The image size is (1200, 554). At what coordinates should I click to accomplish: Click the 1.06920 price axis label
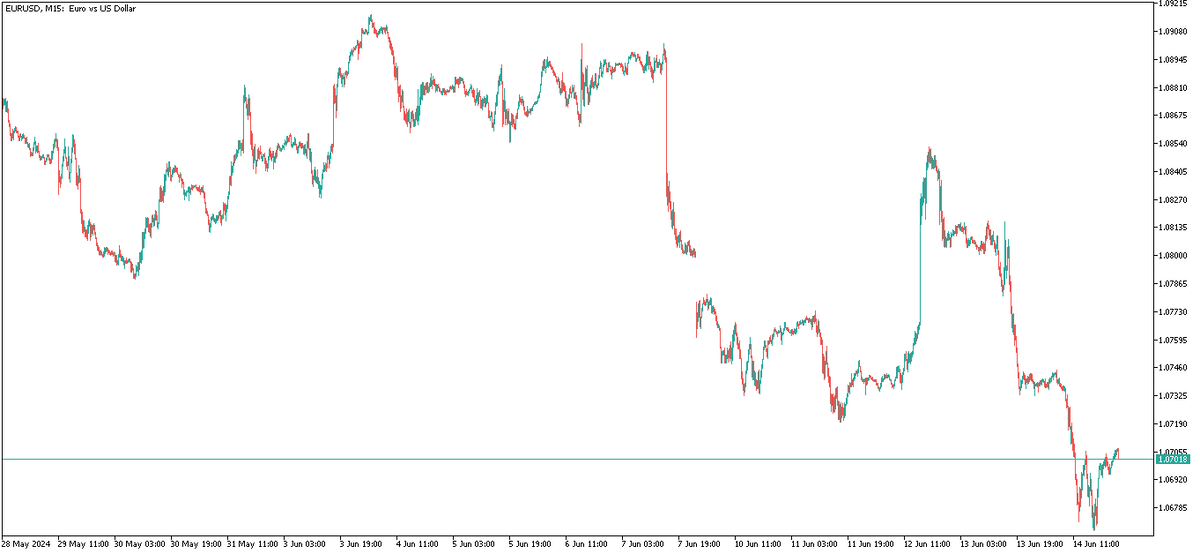point(1173,479)
